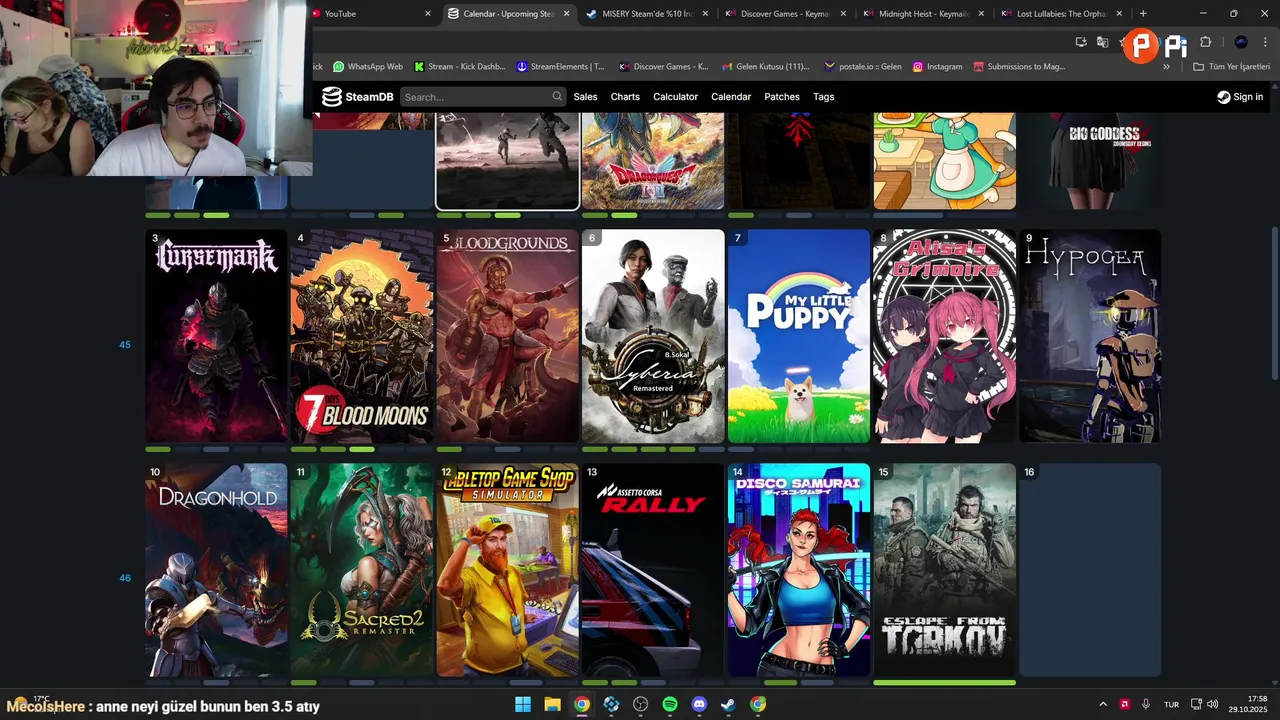The height and width of the screenshot is (720, 1280).
Task: Open the StreamElements bookmark
Action: click(x=560, y=67)
